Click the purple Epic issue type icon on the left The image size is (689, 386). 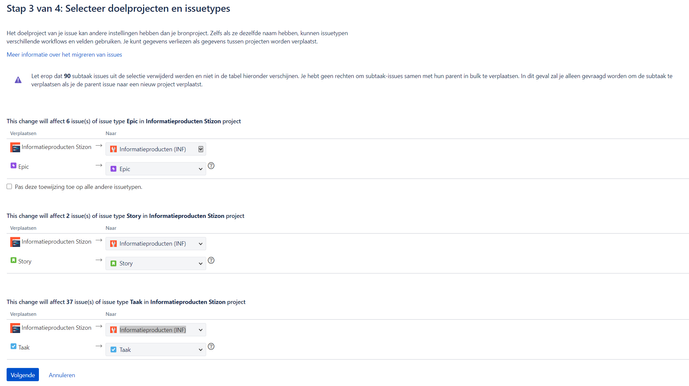14,166
